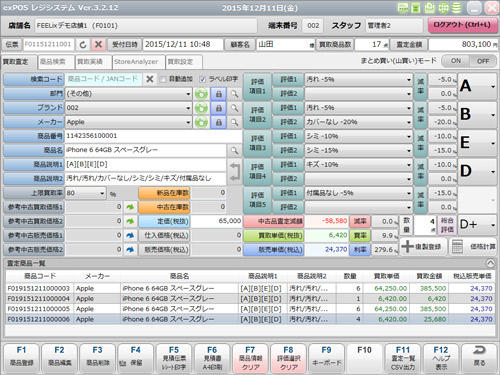500x375 pixels.
Task: Open the 評価項目4 dropdown showing キズ -10%
Action: coord(359,165)
